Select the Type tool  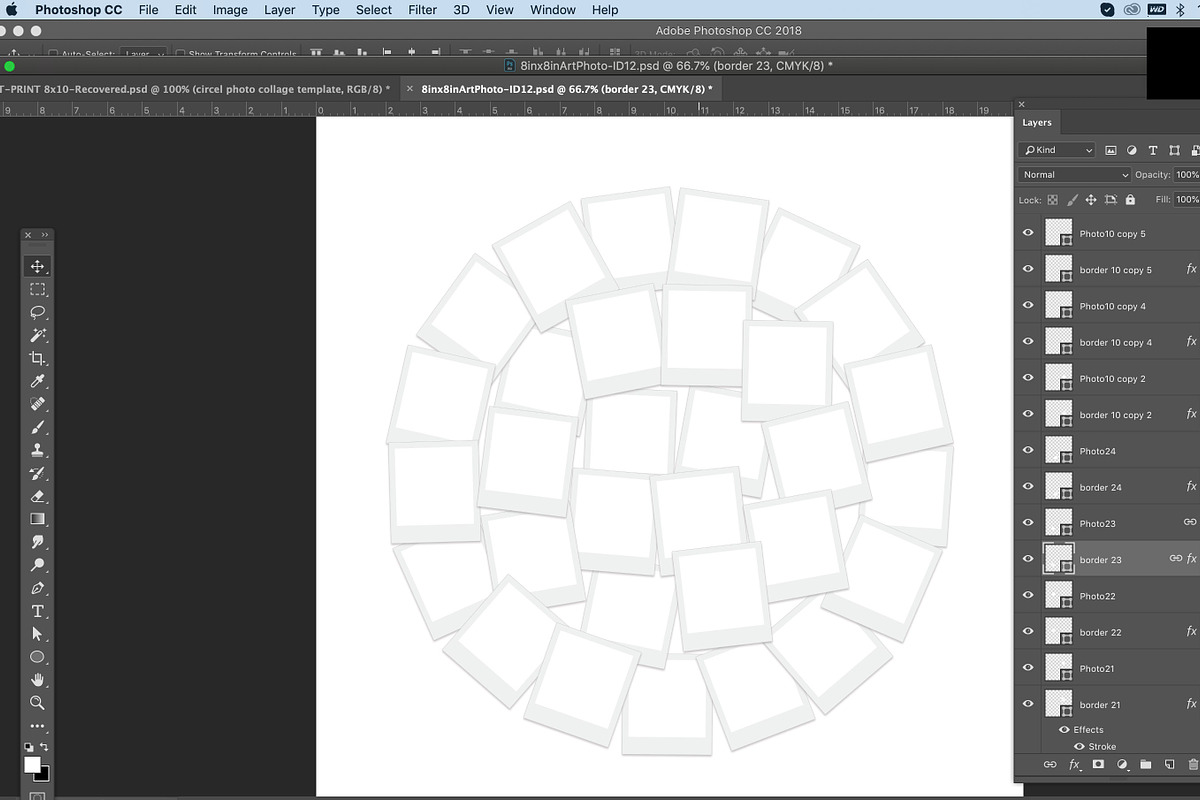(x=38, y=612)
